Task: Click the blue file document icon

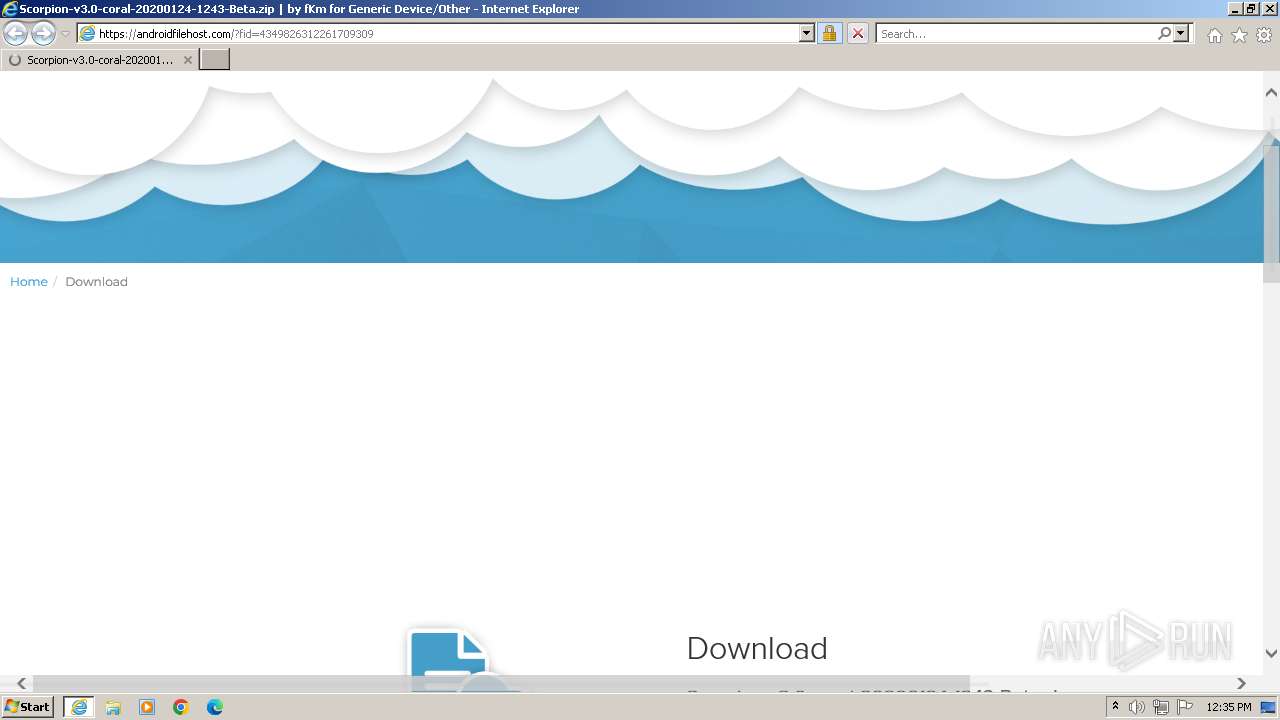Action: click(460, 660)
